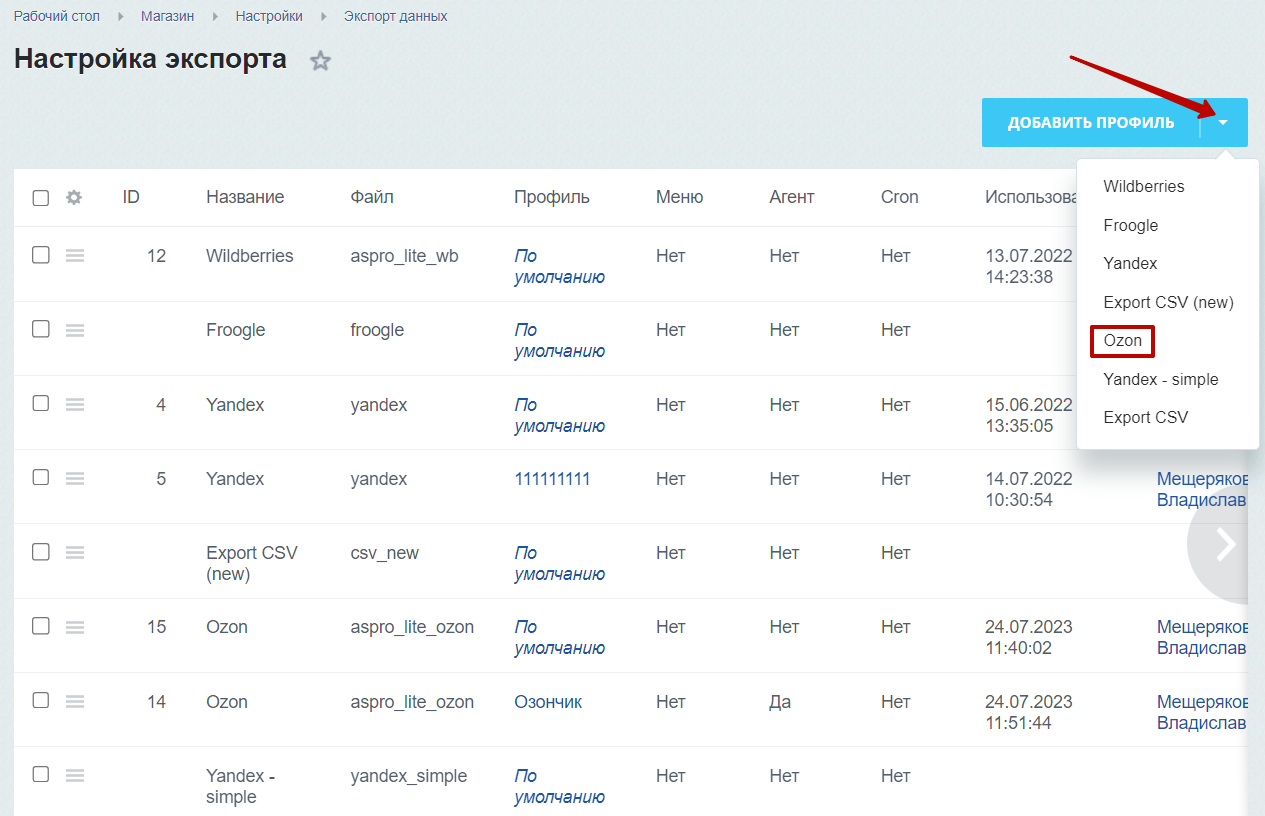Click the date 13.07.2022 14:23:38
The height and width of the screenshot is (816, 1265).
click(x=1029, y=267)
